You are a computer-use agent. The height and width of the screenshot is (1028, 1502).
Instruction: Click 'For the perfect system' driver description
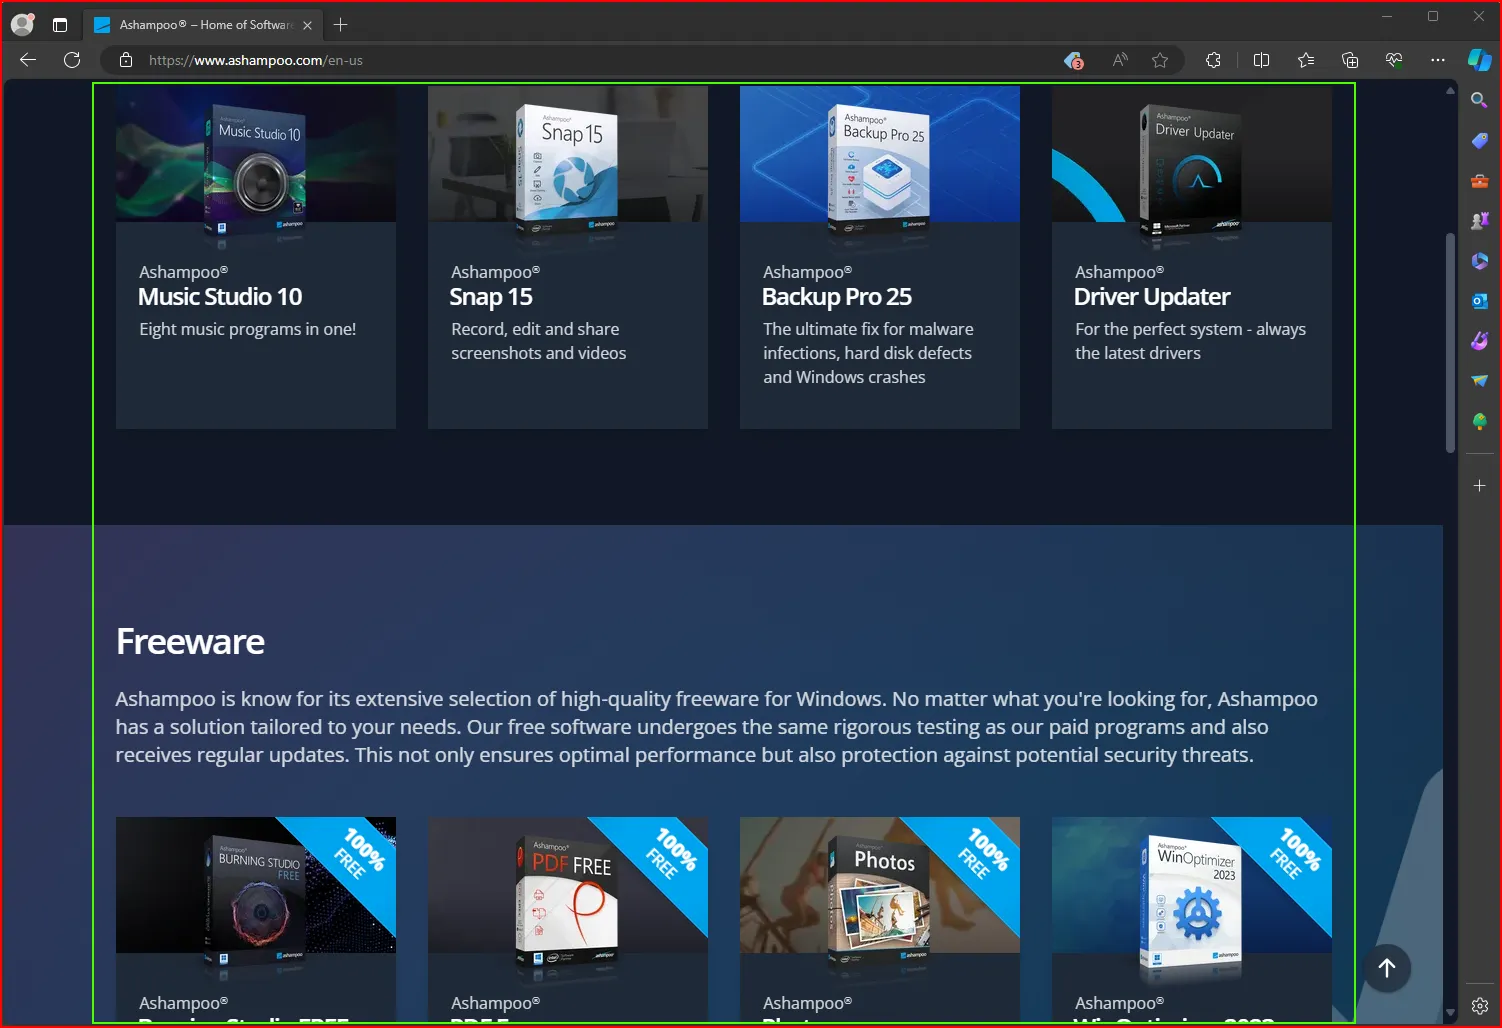(x=1190, y=341)
